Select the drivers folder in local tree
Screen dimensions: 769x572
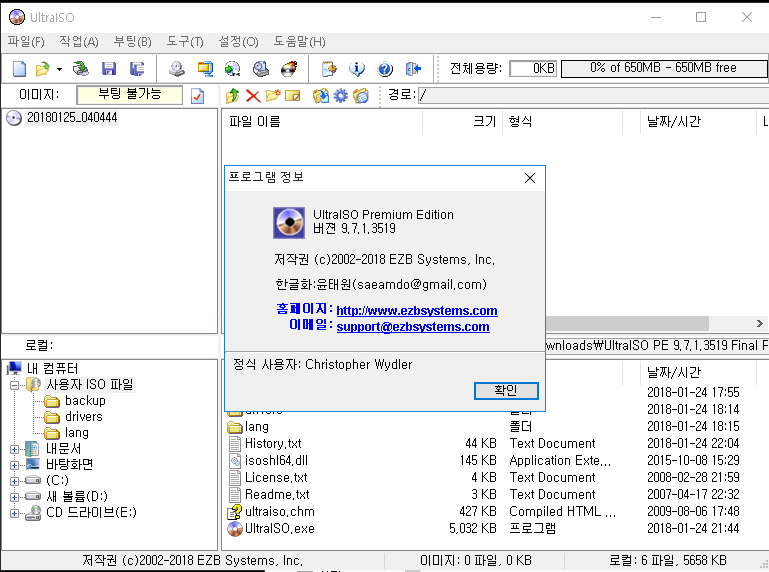[x=83, y=417]
